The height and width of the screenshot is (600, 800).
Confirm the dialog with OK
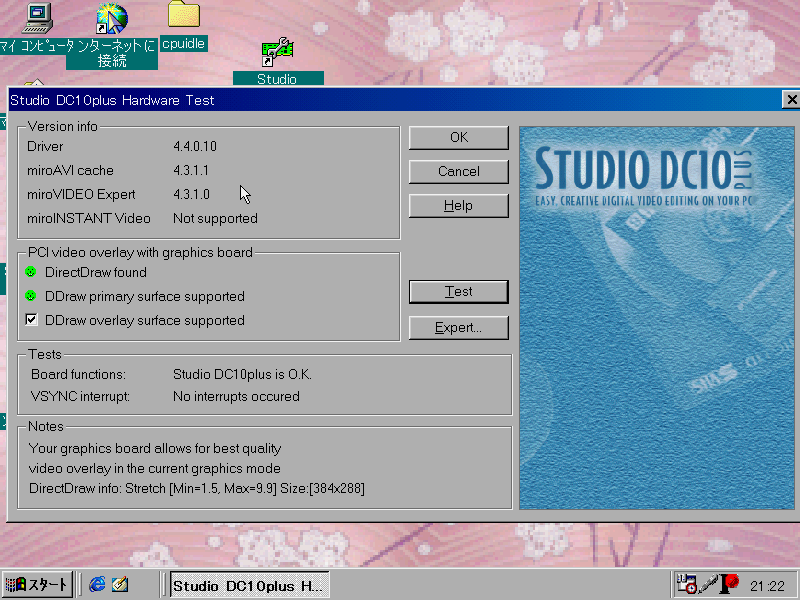(459, 138)
